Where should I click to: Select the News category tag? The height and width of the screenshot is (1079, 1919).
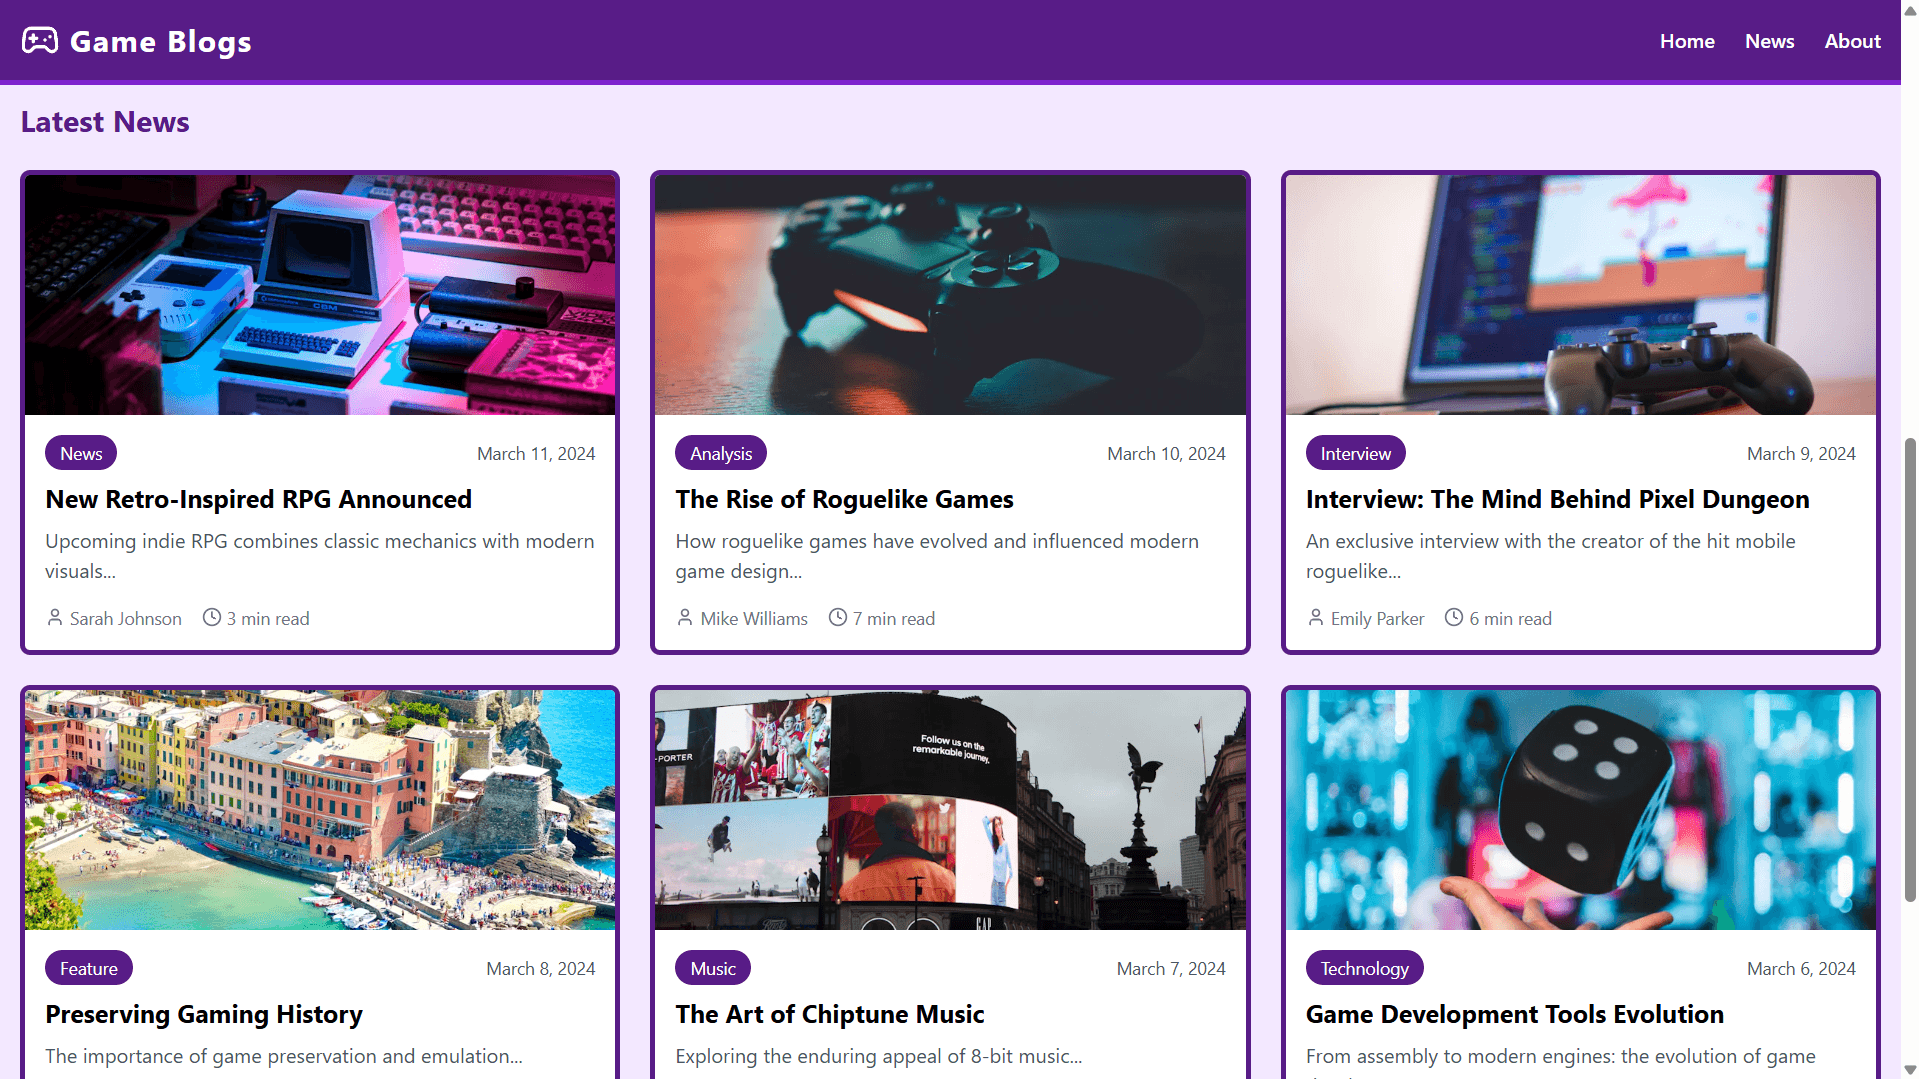pyautogui.click(x=81, y=453)
